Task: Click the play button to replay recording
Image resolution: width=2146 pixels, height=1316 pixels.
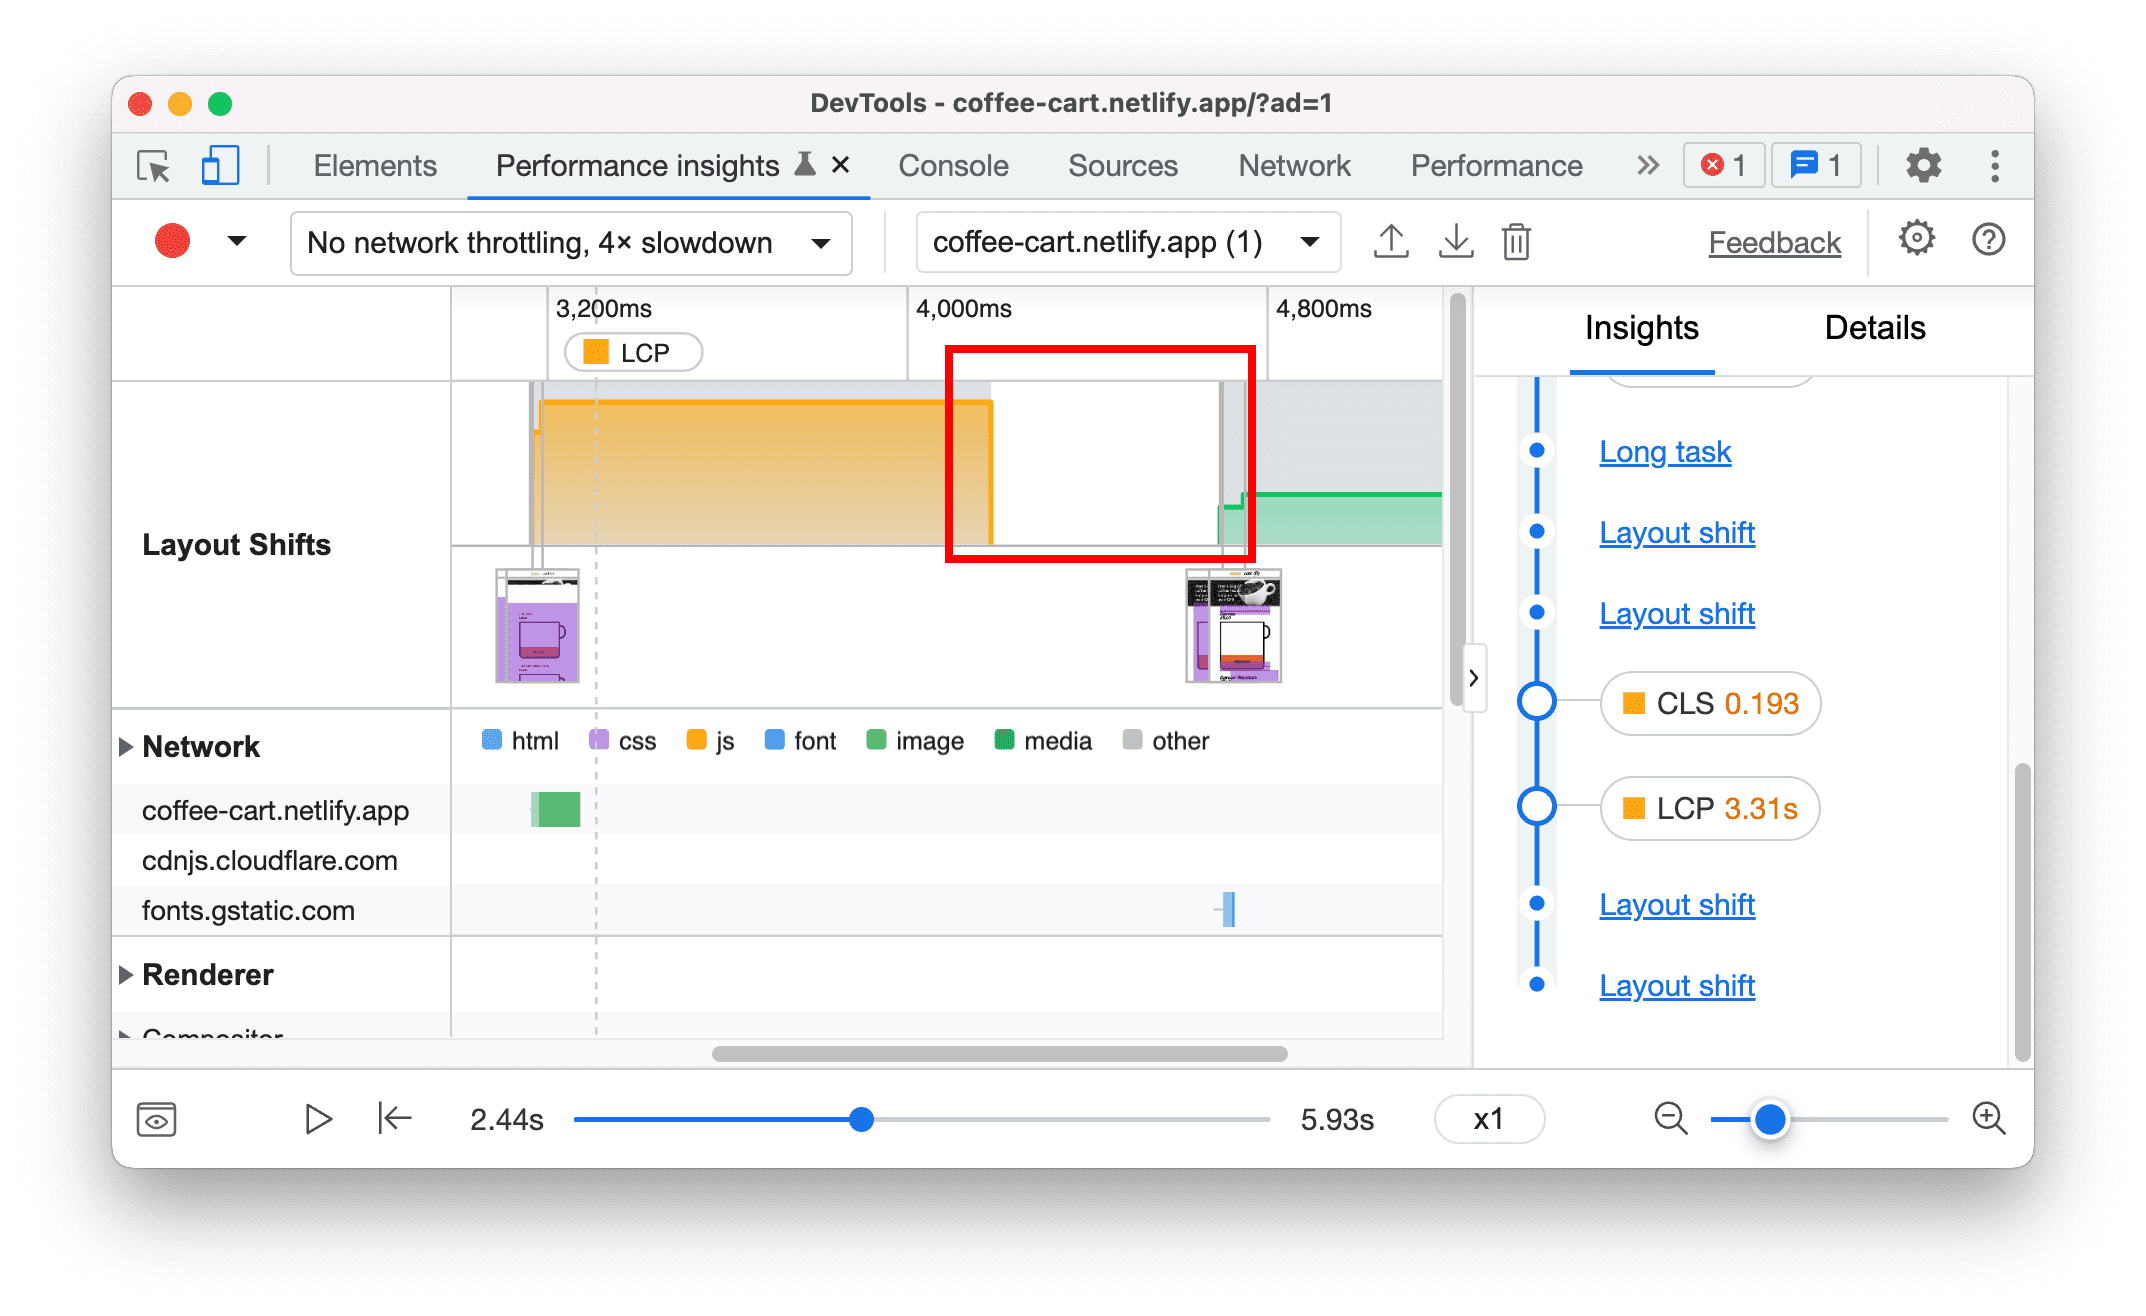Action: [317, 1117]
